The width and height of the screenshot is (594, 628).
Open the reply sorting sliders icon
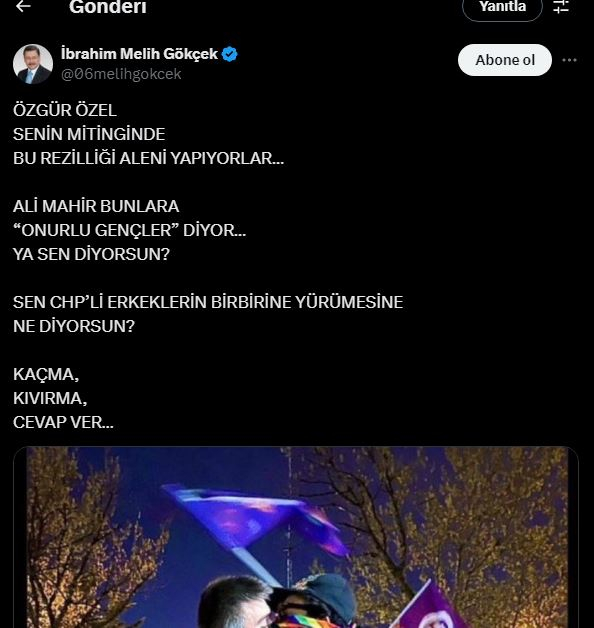pos(561,6)
